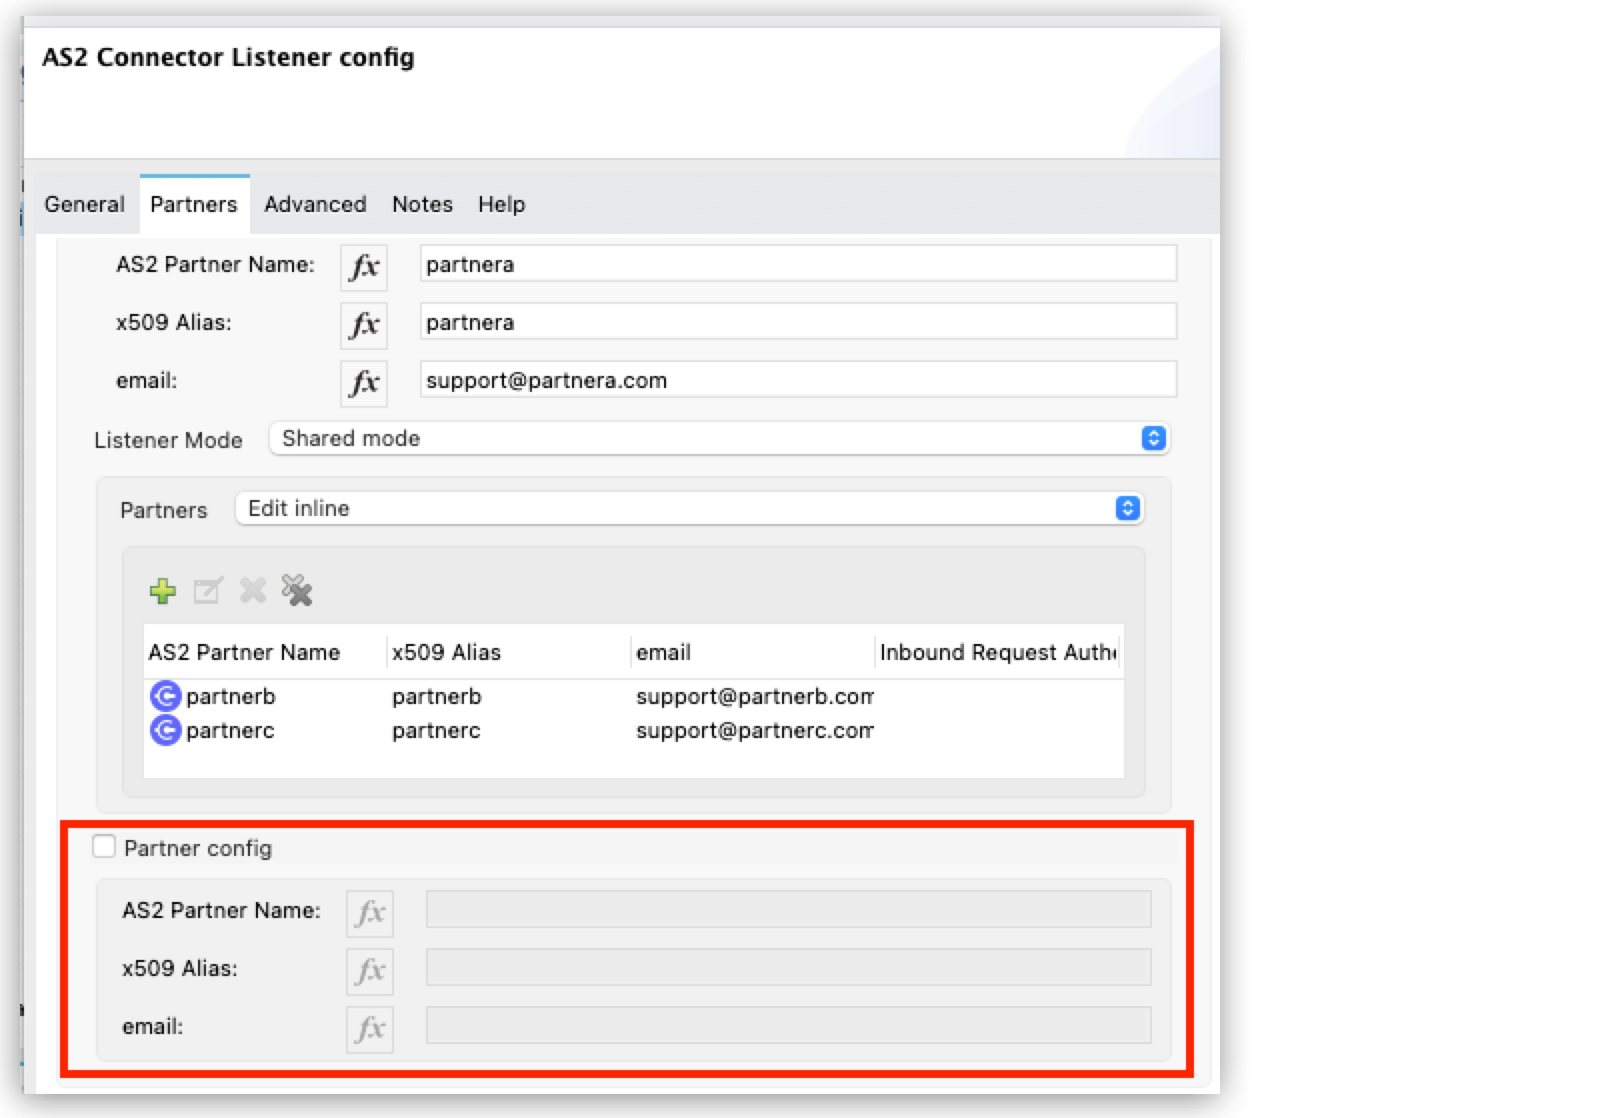Click the support@partnerb.com cell
This screenshot has width=1618, height=1118.
[x=755, y=696]
